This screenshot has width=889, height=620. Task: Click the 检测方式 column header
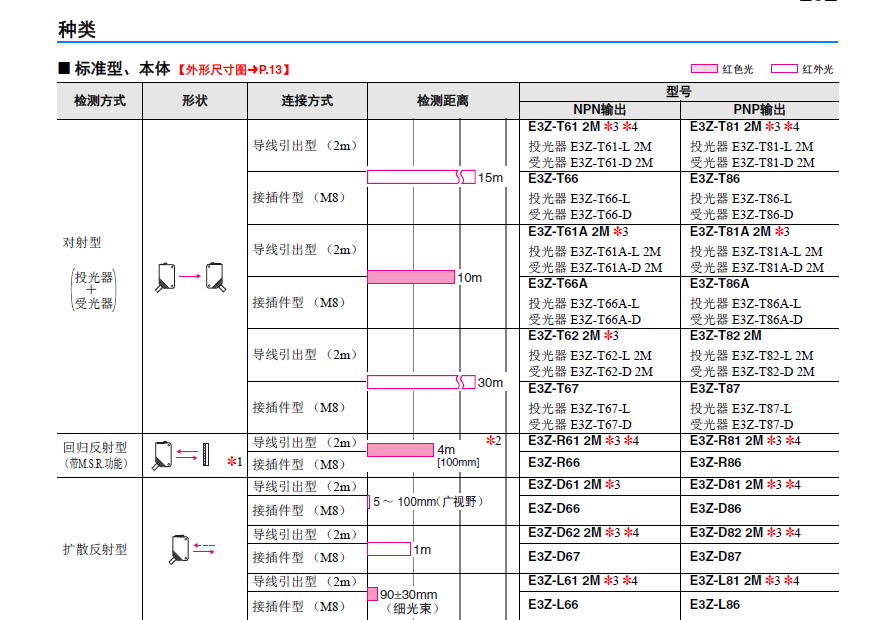point(100,101)
